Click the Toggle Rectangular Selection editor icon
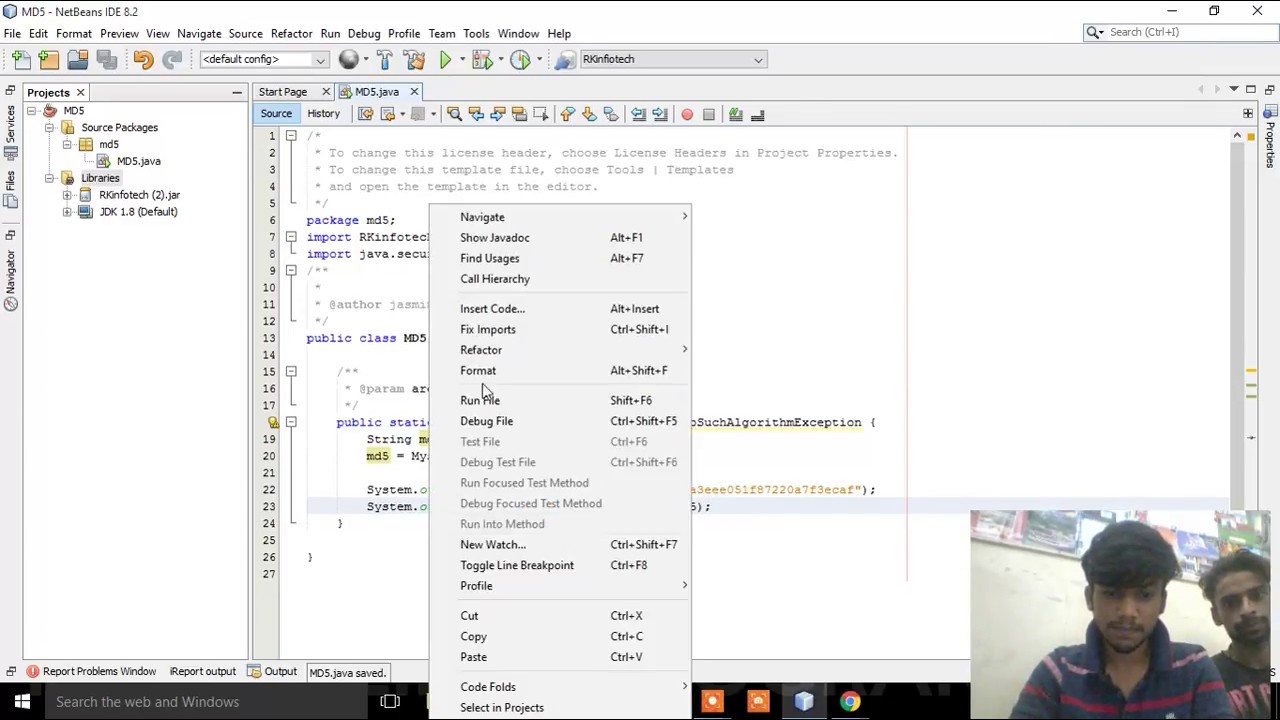 [541, 114]
